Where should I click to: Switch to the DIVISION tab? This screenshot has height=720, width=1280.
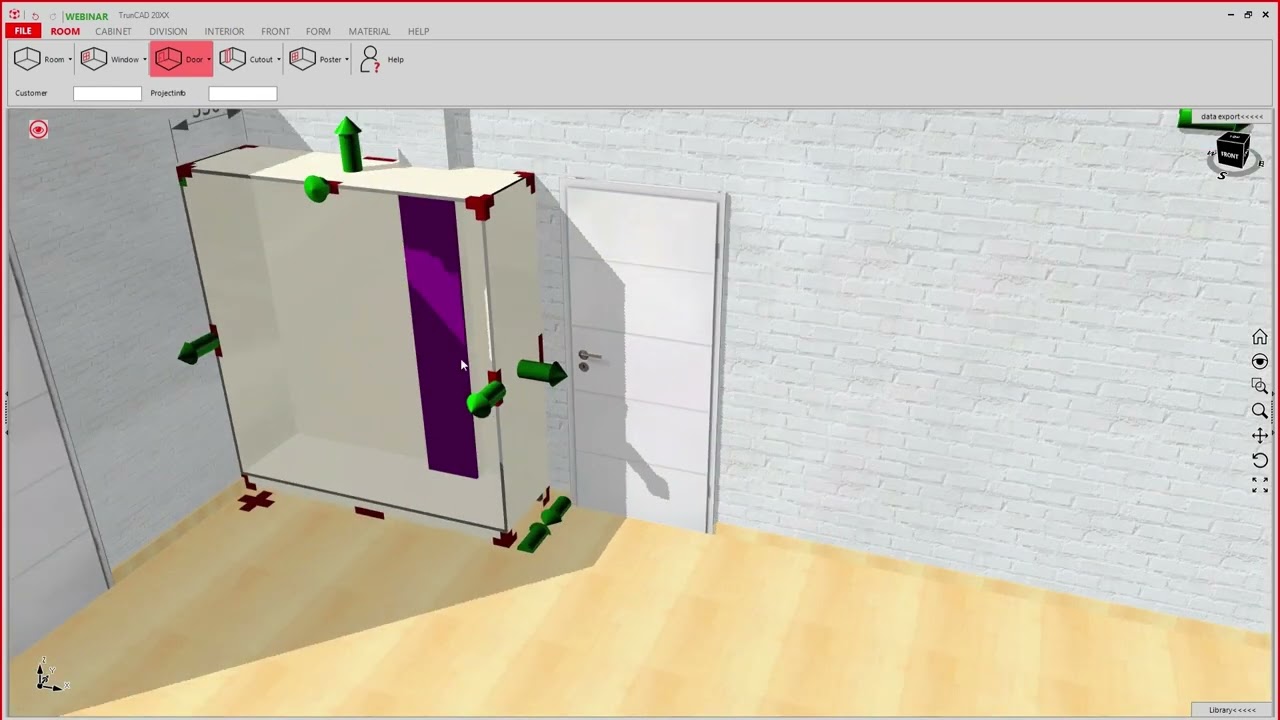(168, 31)
